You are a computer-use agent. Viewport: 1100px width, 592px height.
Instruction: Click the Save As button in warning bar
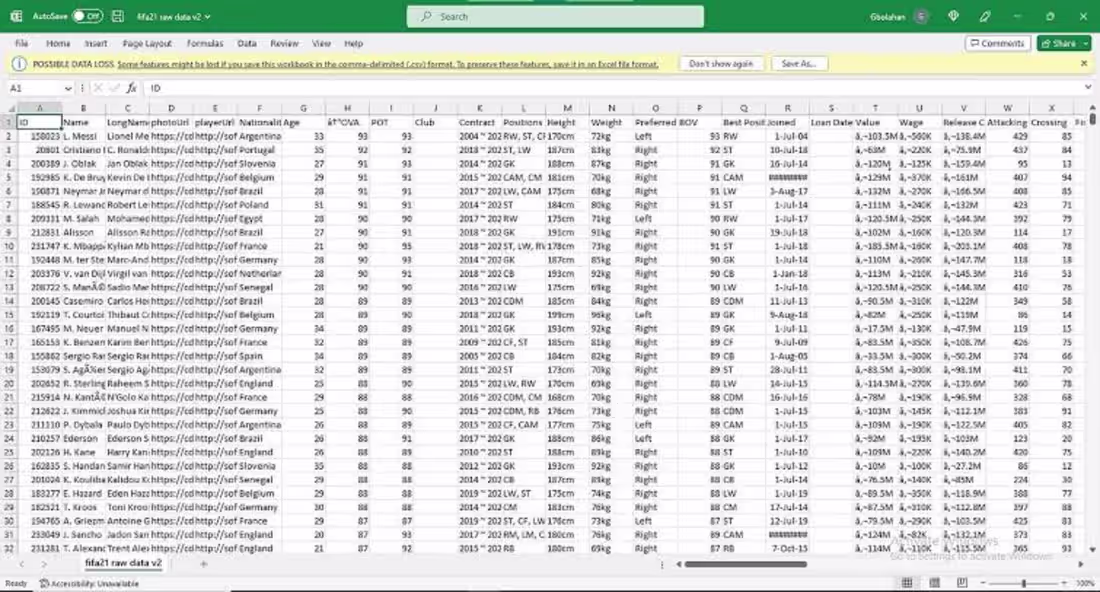tap(800, 63)
